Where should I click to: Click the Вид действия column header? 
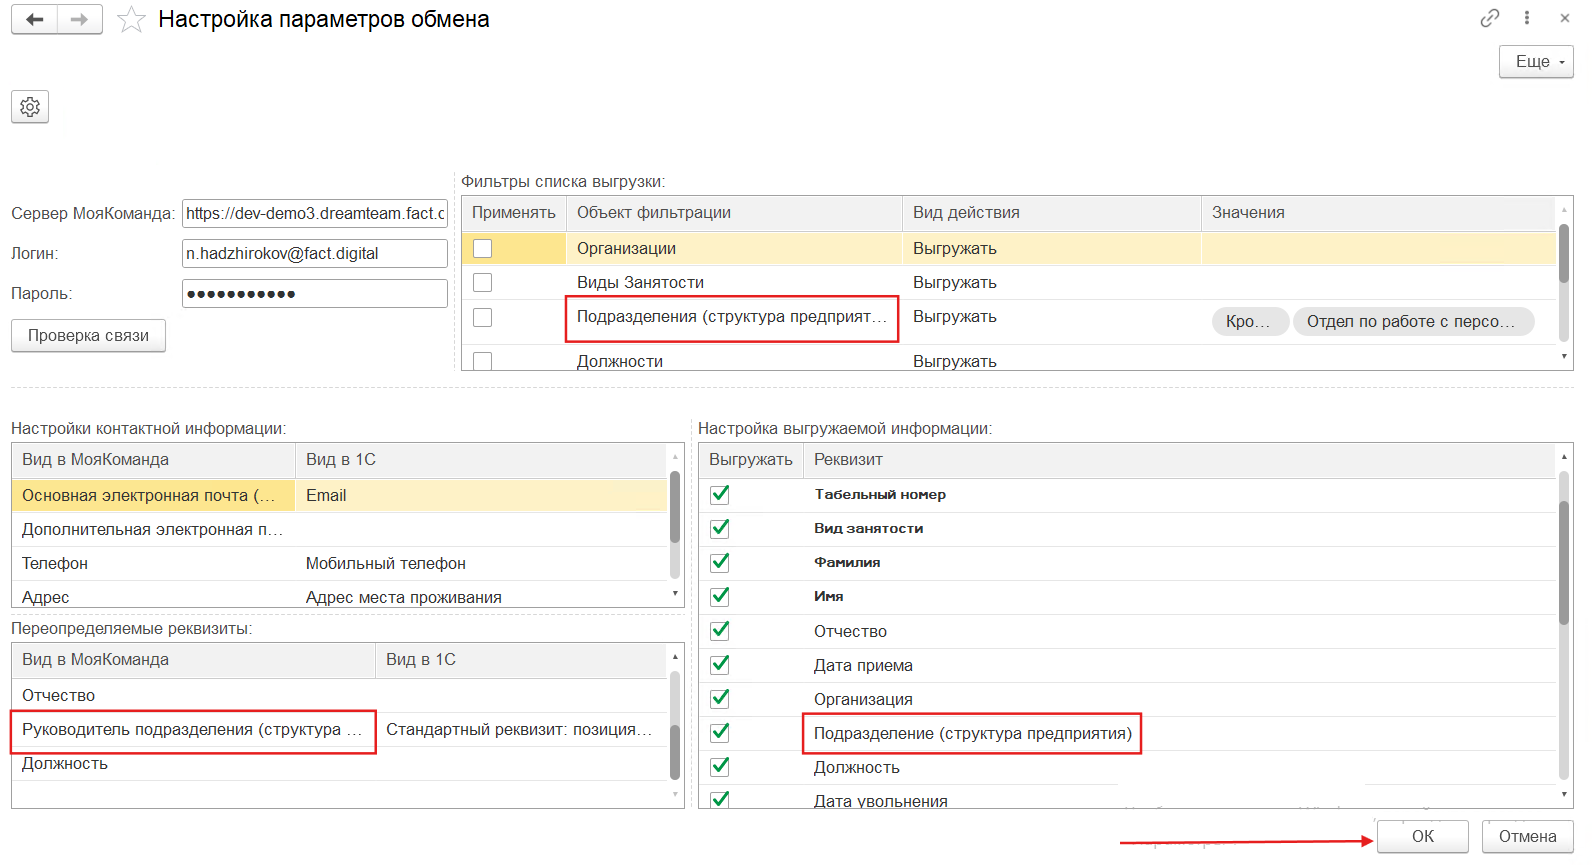point(1051,213)
